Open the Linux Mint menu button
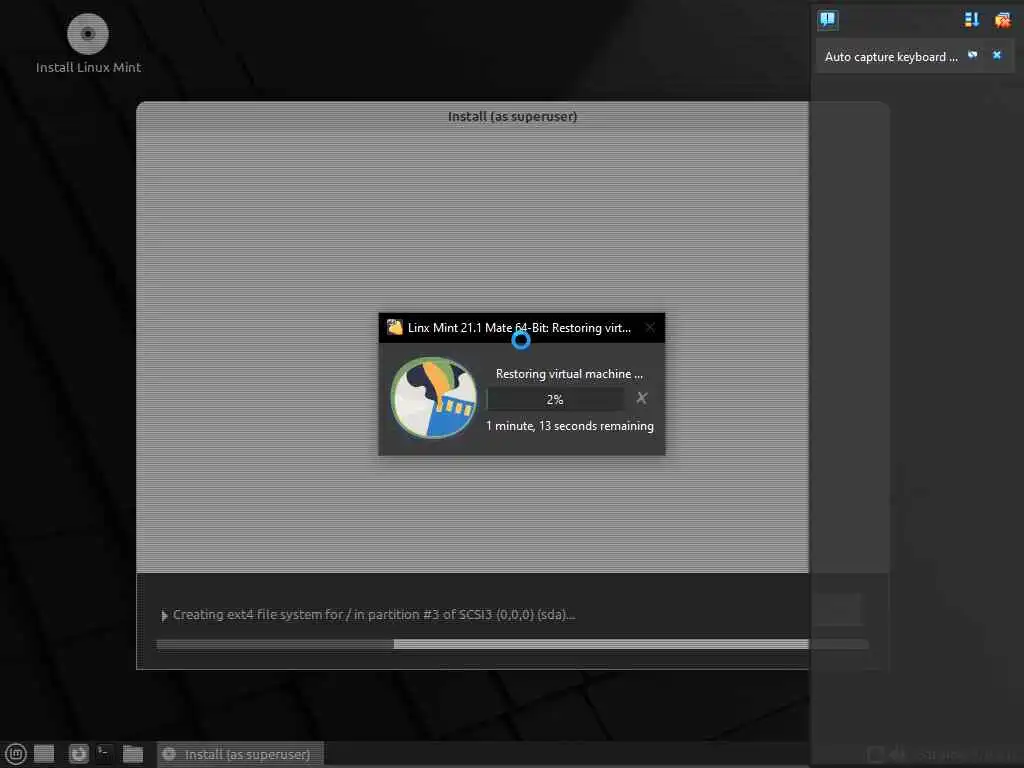Viewport: 1024px width, 768px height. pos(16,754)
